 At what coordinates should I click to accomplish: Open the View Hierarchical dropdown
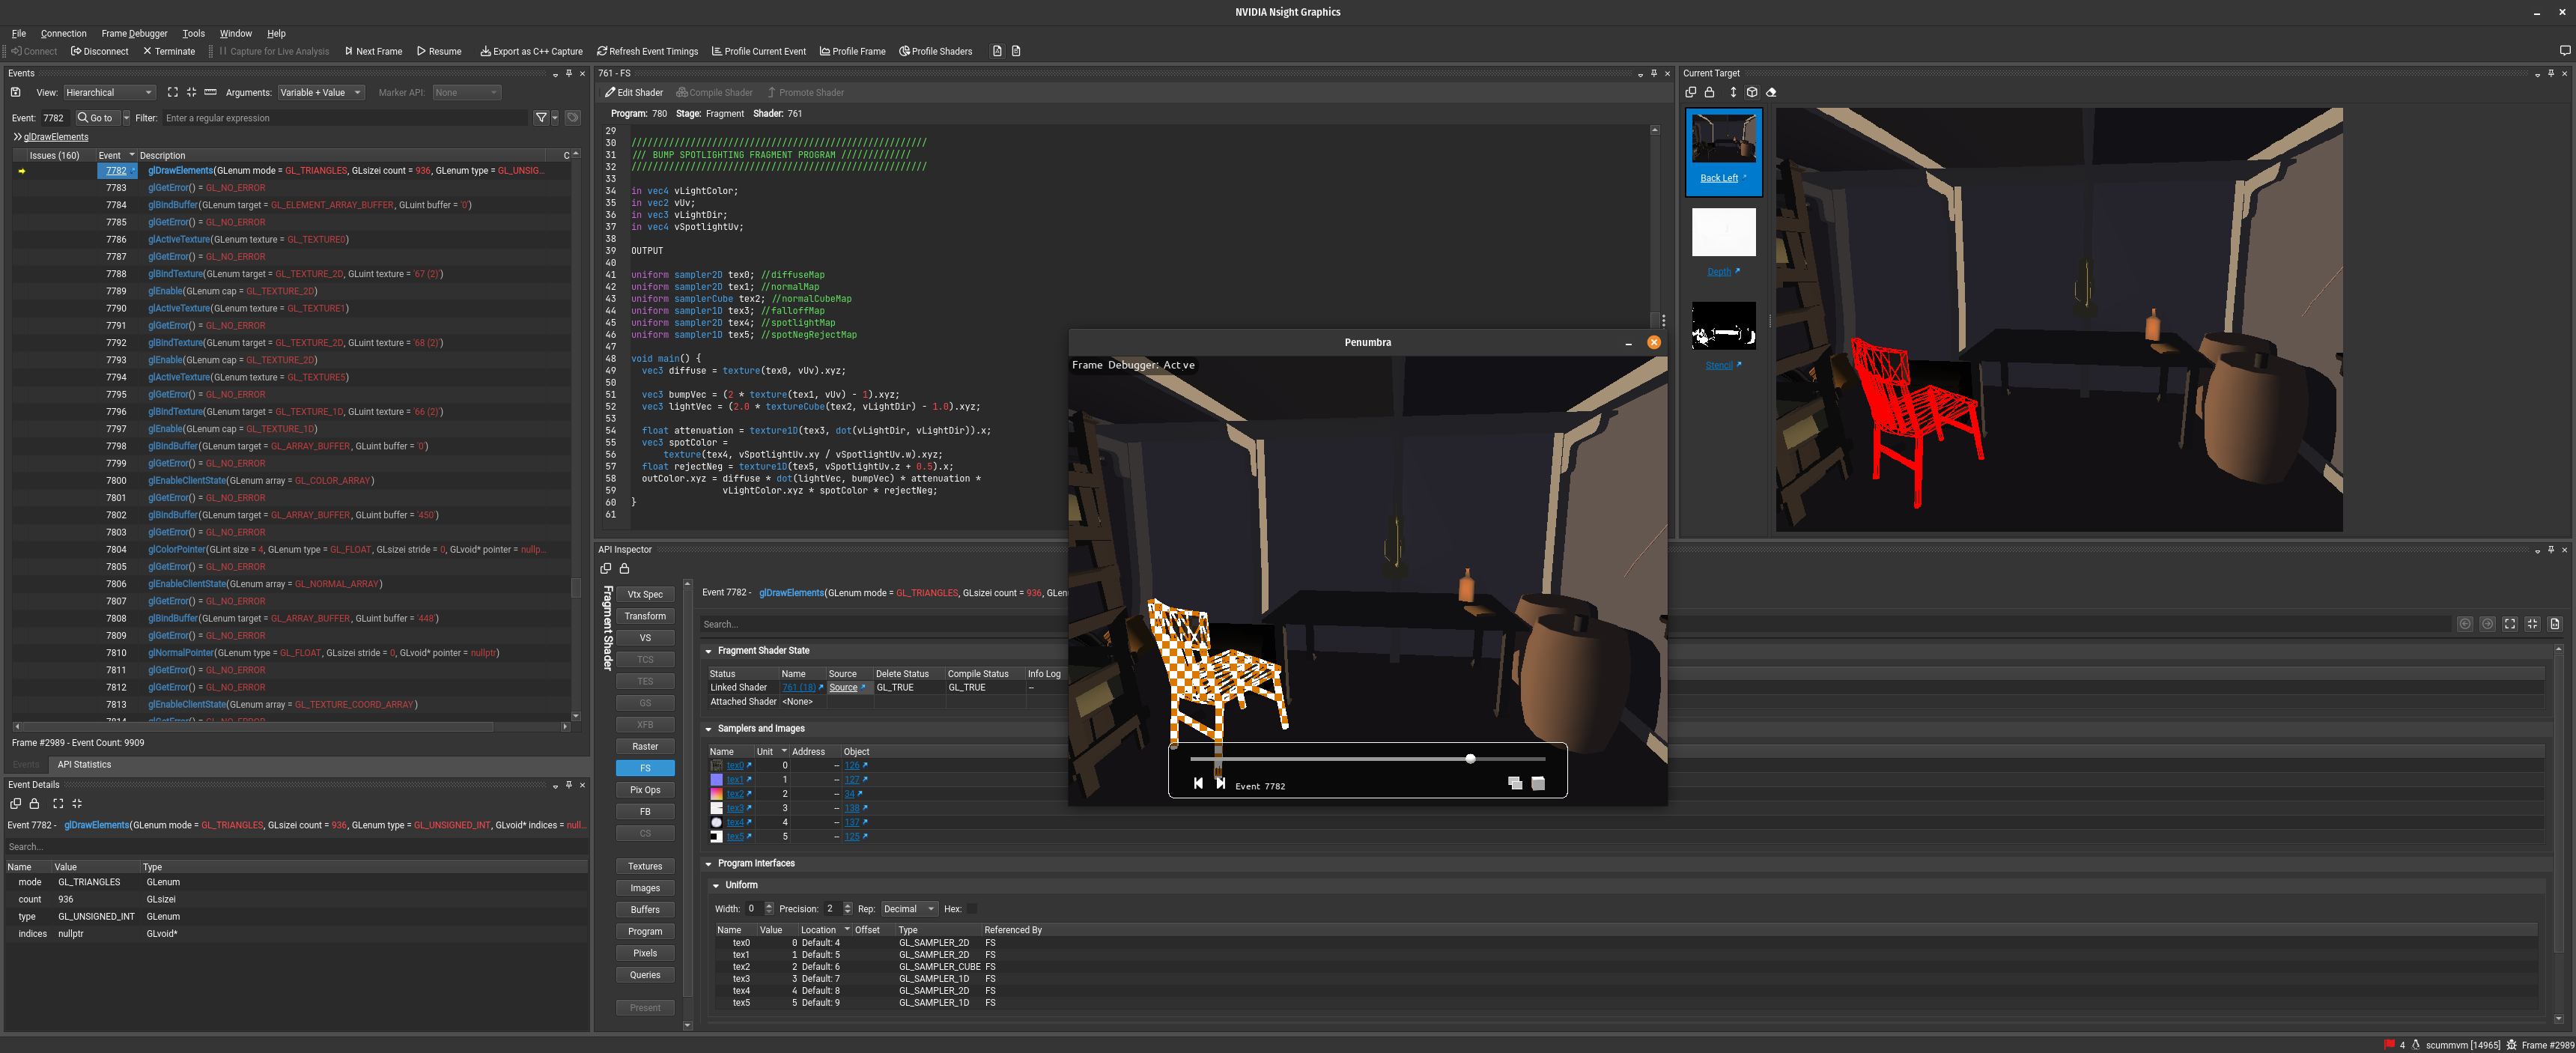click(109, 92)
